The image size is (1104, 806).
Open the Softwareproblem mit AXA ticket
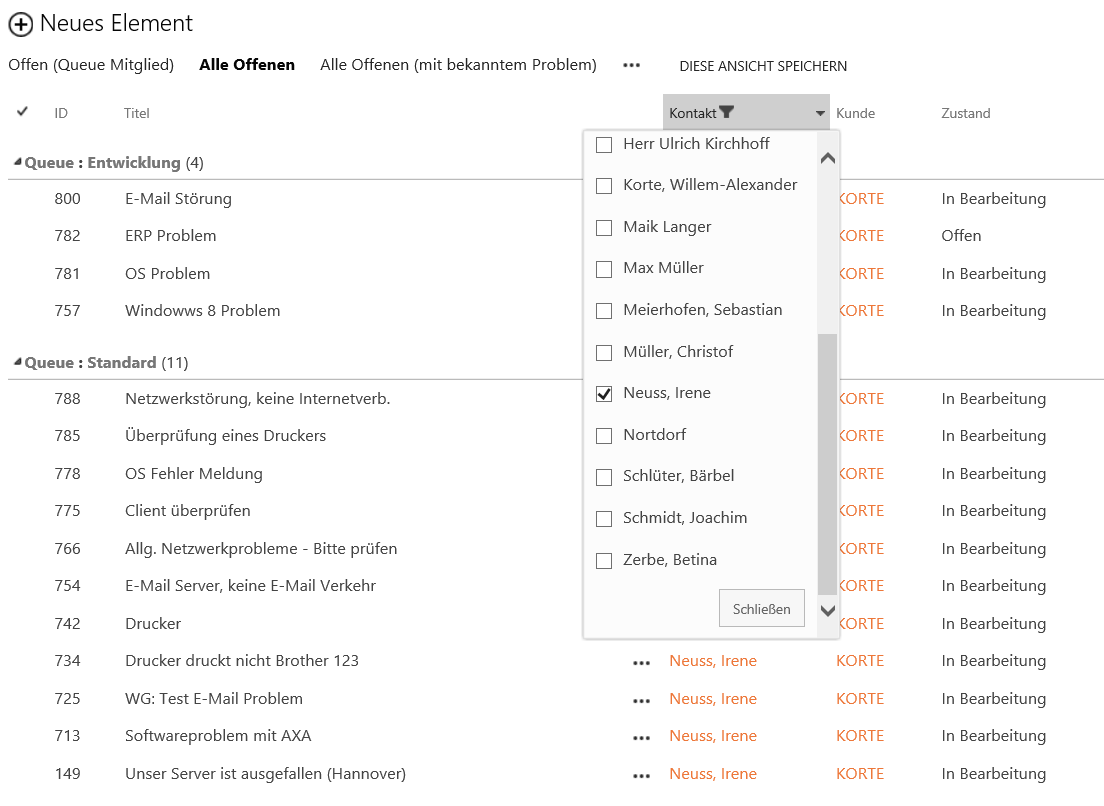(x=218, y=736)
